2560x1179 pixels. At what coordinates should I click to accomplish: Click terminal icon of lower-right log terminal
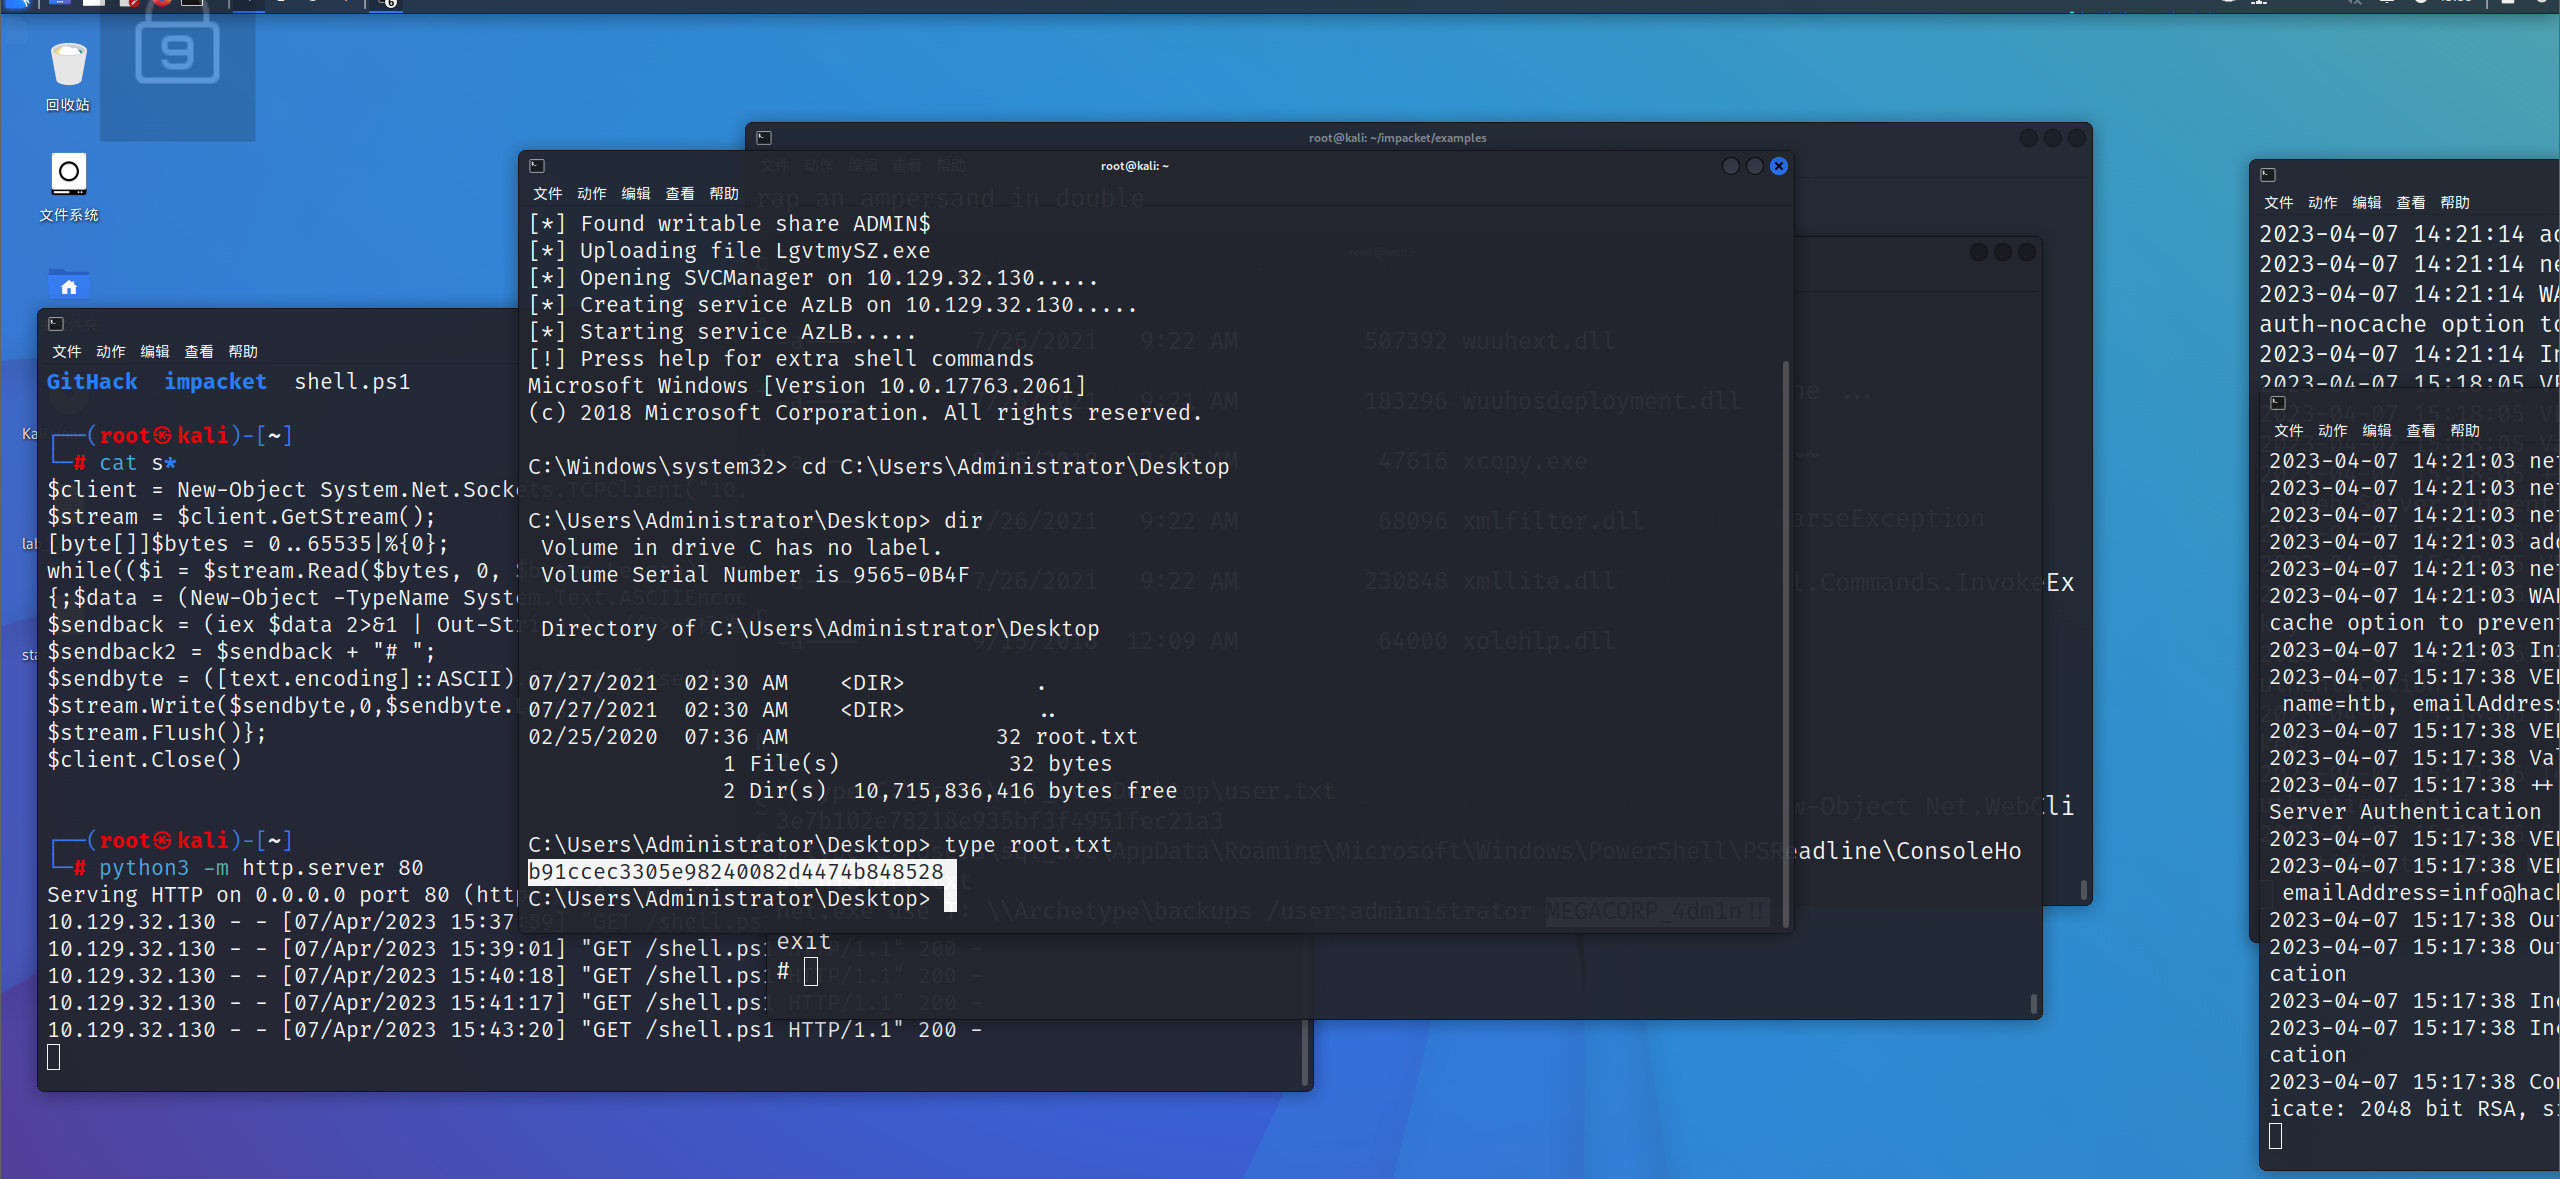click(x=2278, y=403)
